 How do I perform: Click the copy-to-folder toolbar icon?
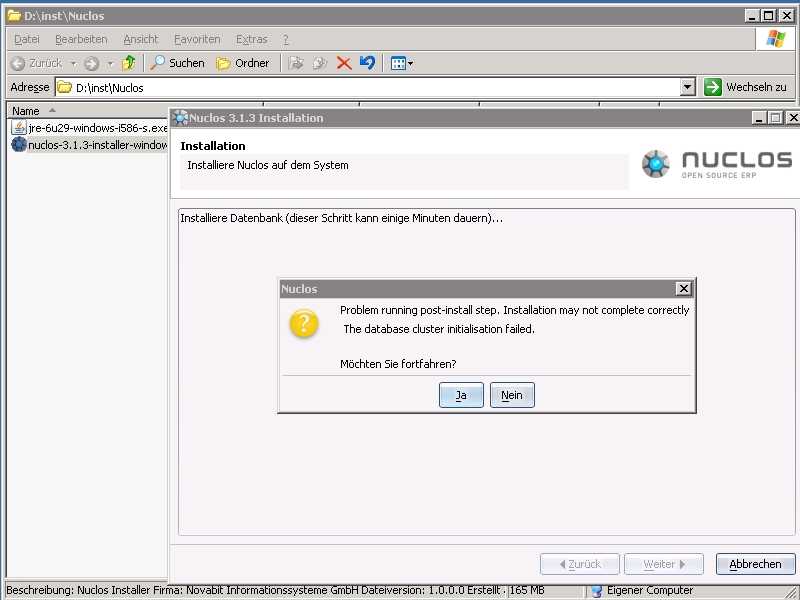[320, 63]
